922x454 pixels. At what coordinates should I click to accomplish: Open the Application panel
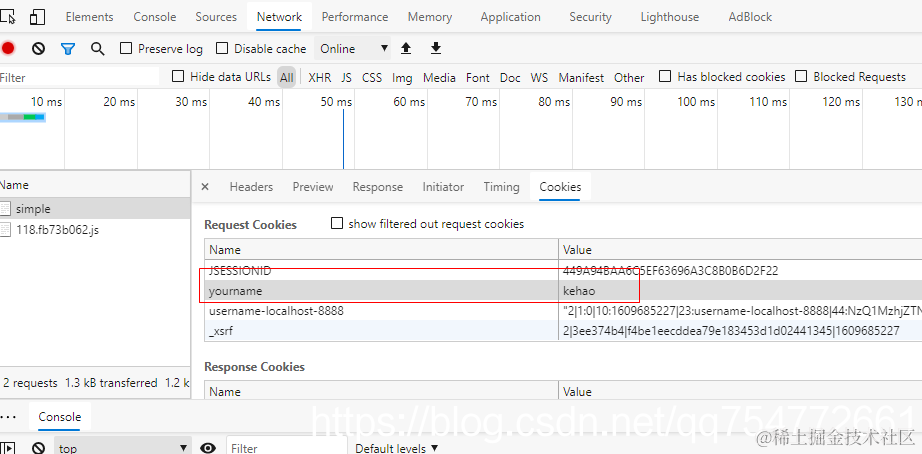pyautogui.click(x=510, y=17)
